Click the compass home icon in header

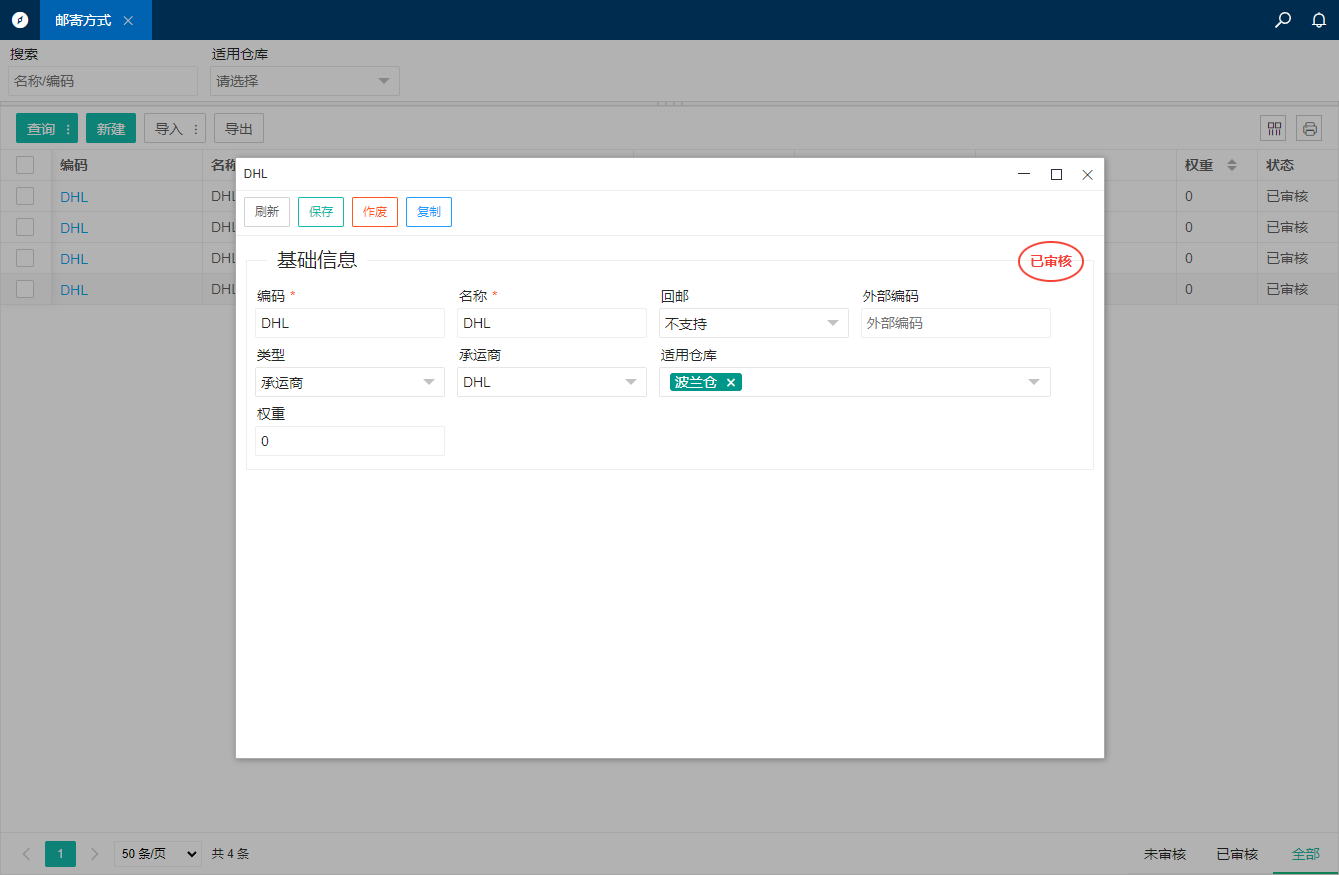click(x=20, y=20)
